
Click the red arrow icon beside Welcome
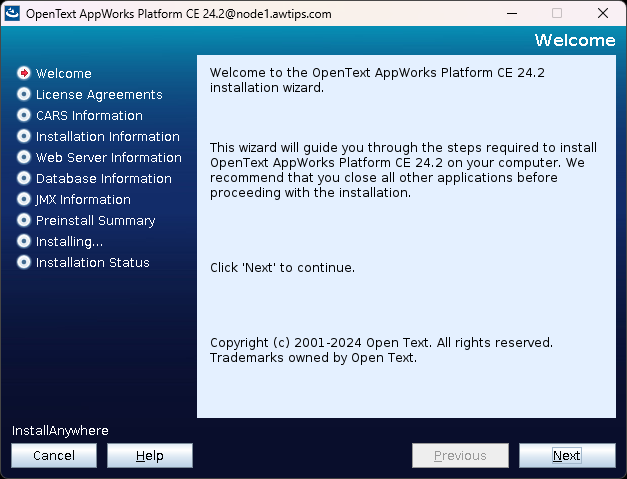click(24, 73)
